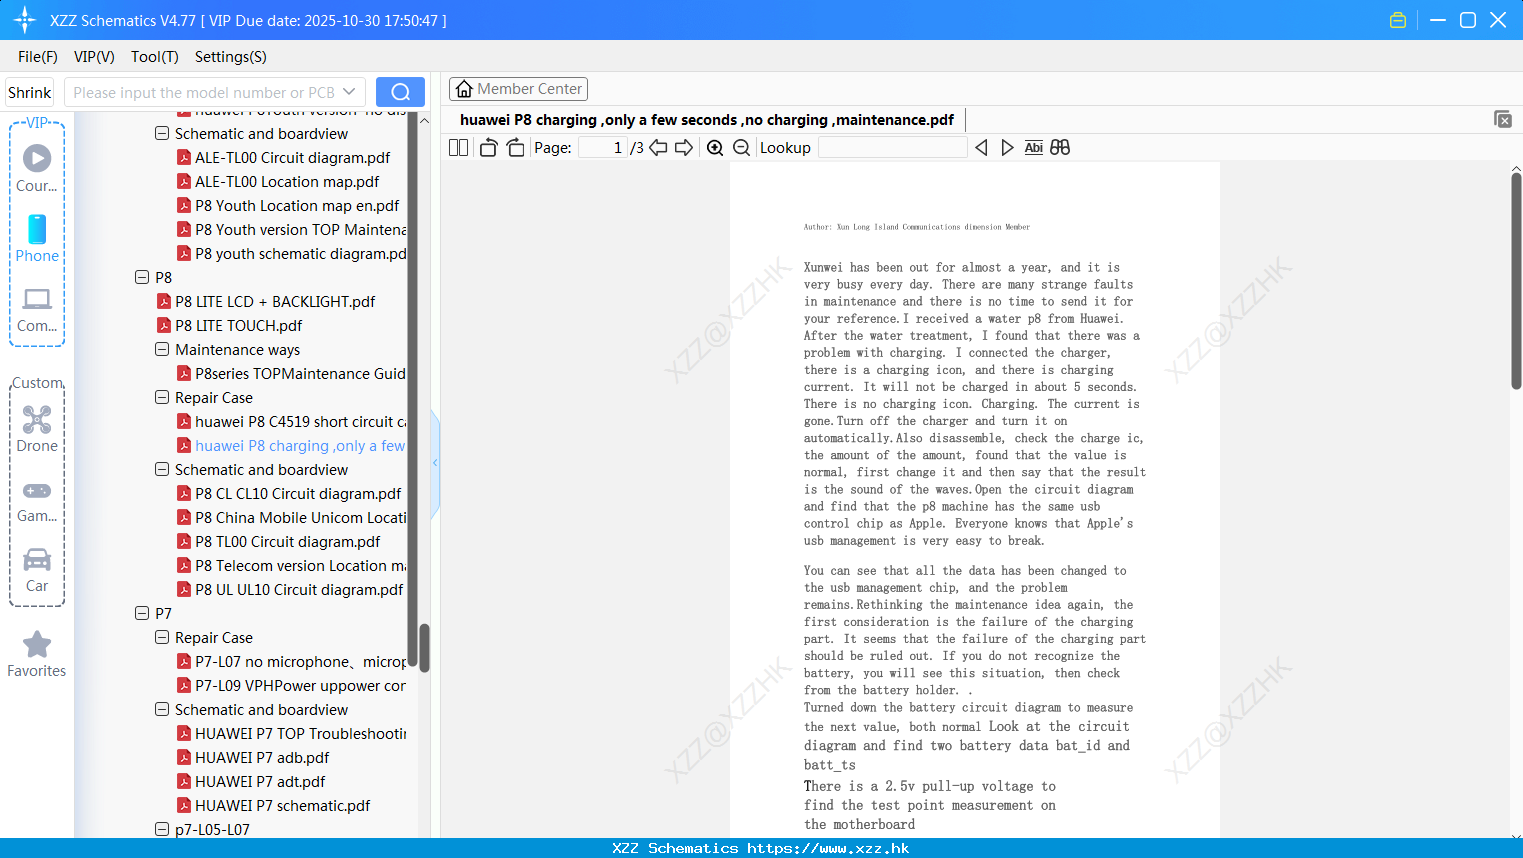Screen dimensions: 1523x858
Task: Select the Computer category
Action: click(x=37, y=310)
